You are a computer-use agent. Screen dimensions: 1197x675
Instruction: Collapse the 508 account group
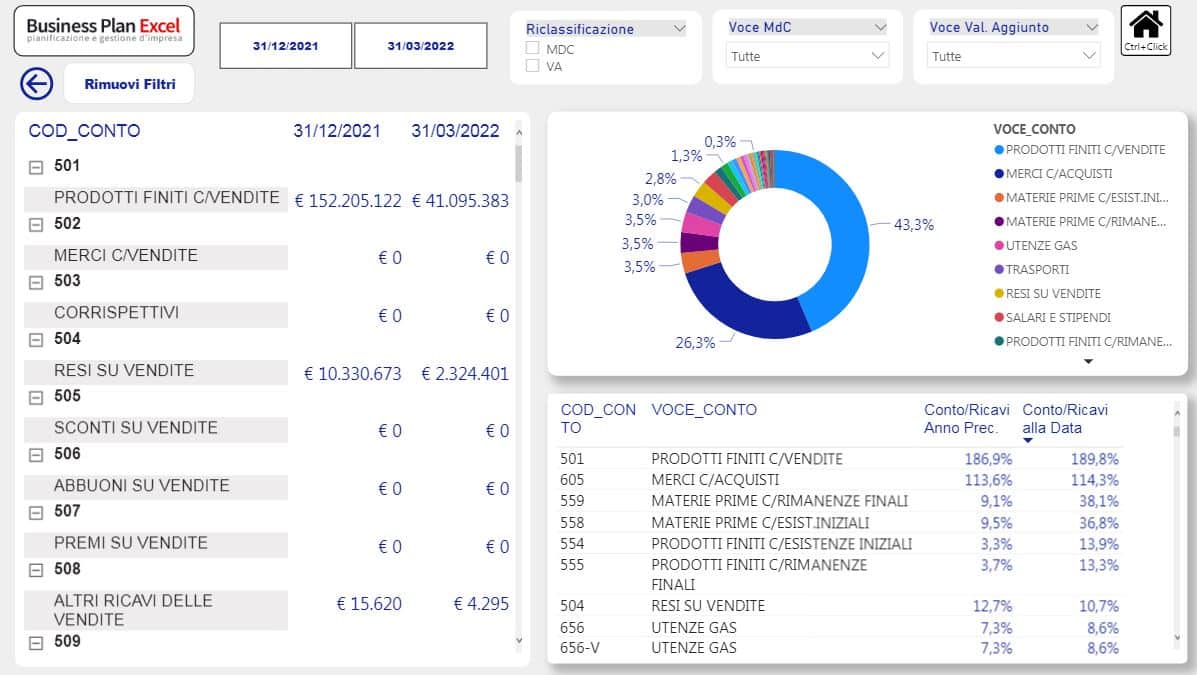36,570
